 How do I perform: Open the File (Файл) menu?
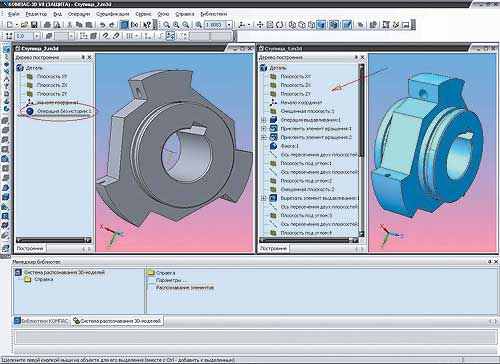13,14
